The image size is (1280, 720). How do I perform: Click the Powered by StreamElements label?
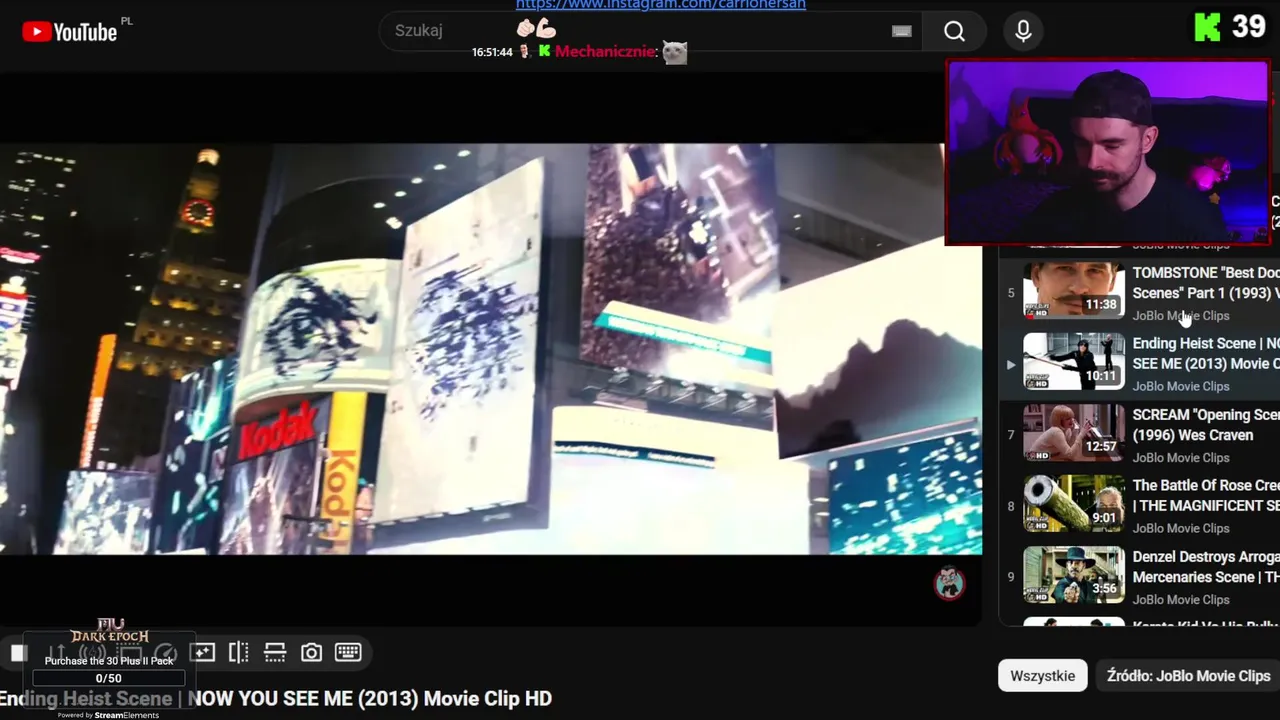[x=108, y=715]
